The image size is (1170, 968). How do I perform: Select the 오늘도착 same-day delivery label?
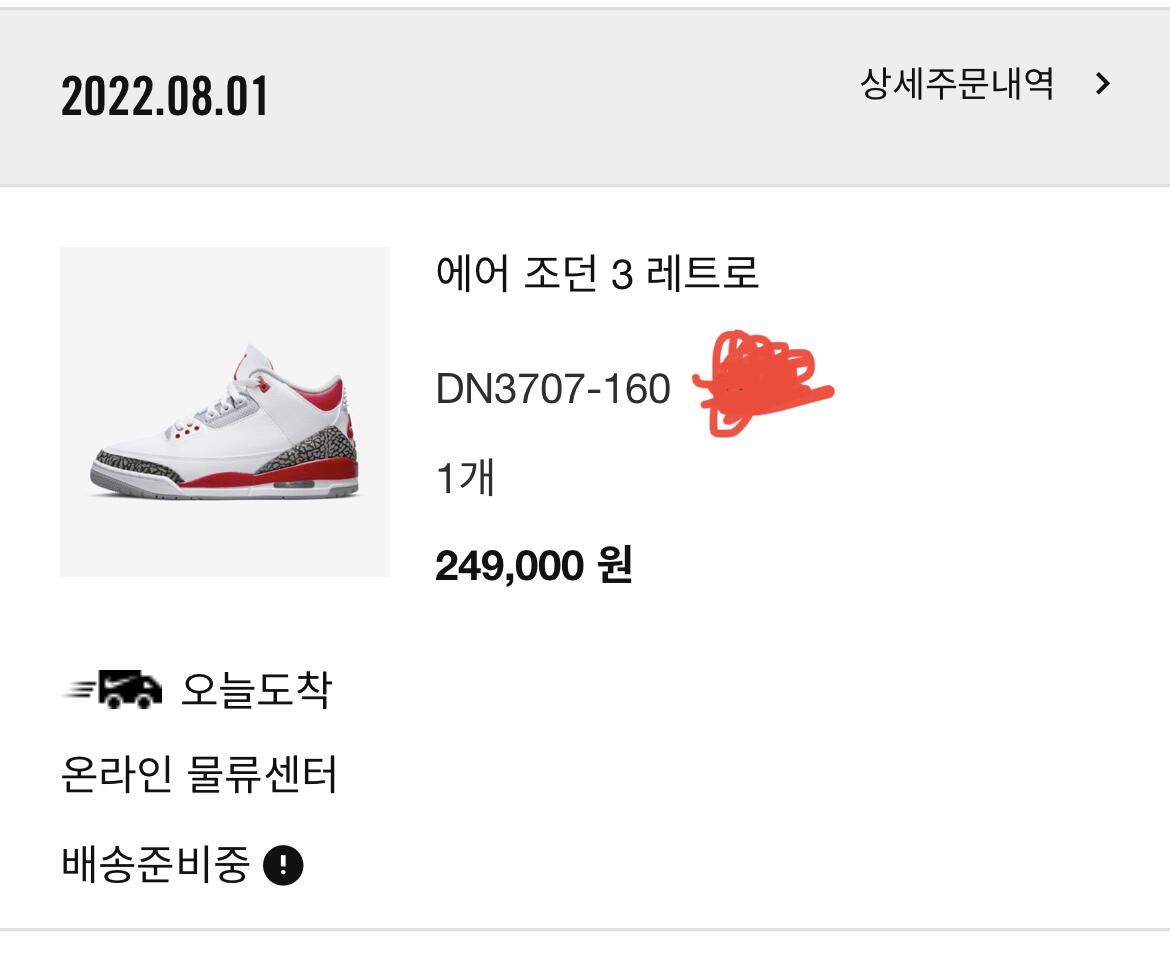(257, 690)
